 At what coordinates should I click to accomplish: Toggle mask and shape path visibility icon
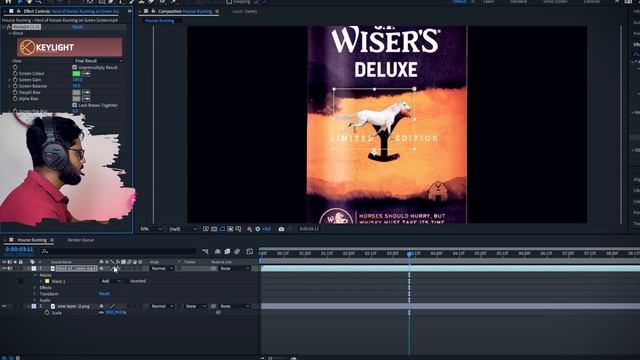pyautogui.click(x=222, y=229)
